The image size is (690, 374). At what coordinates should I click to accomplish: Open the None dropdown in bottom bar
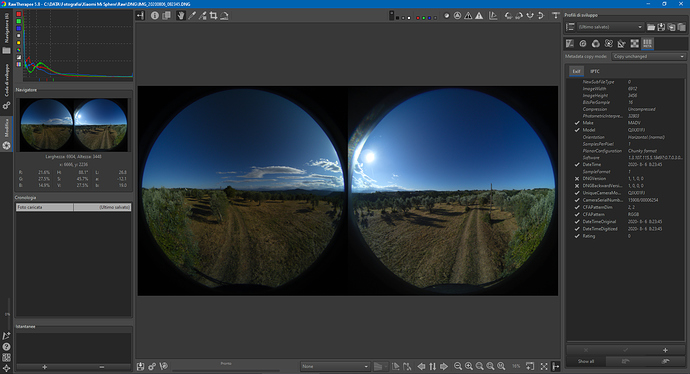pos(335,366)
